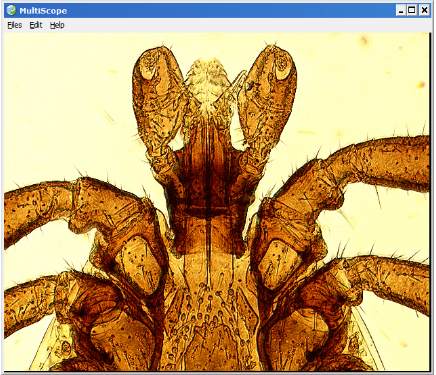Click the bristled ventral area below mouthparts
This screenshot has width=436, height=375.
(210, 317)
